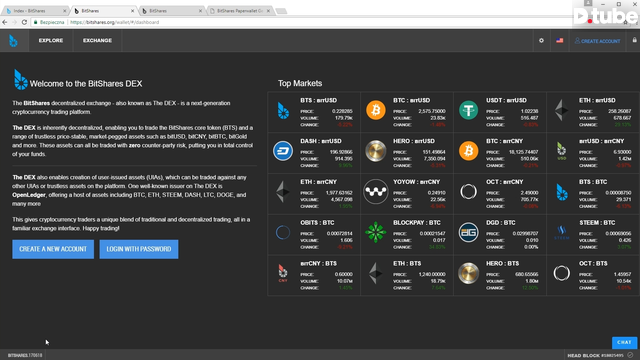Click the Dash icon for DASH : bitUSD
Screen dimensions: 640x360
click(283, 151)
